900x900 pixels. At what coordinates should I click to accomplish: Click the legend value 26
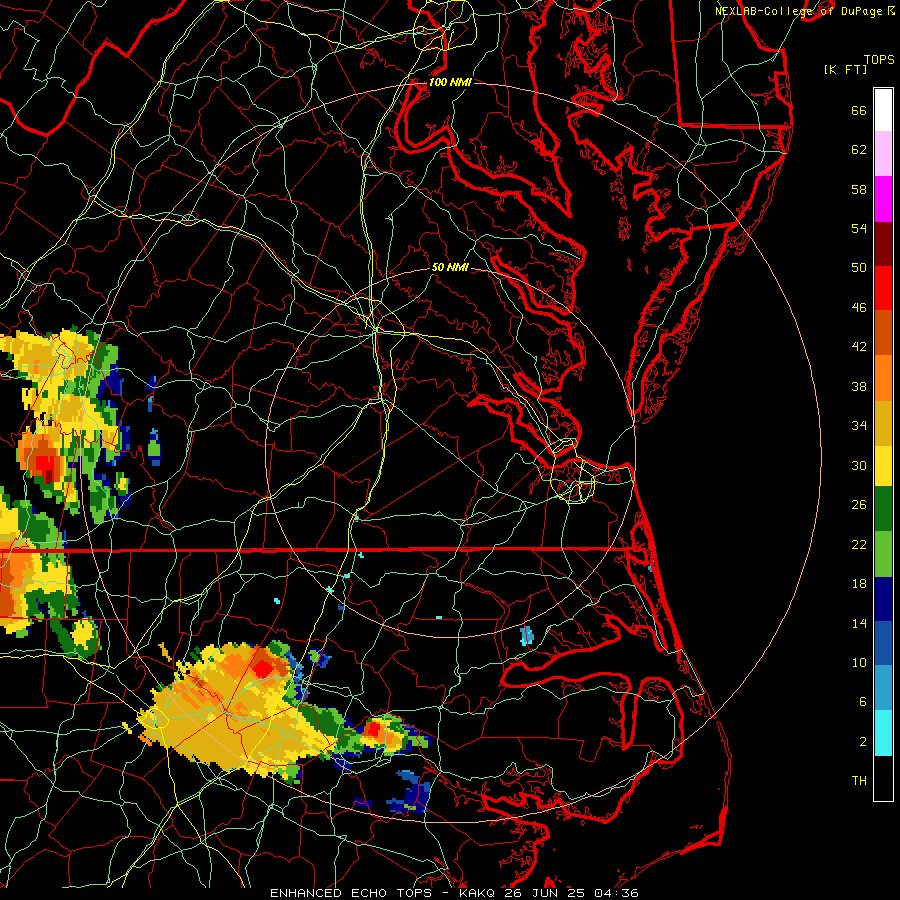point(859,505)
